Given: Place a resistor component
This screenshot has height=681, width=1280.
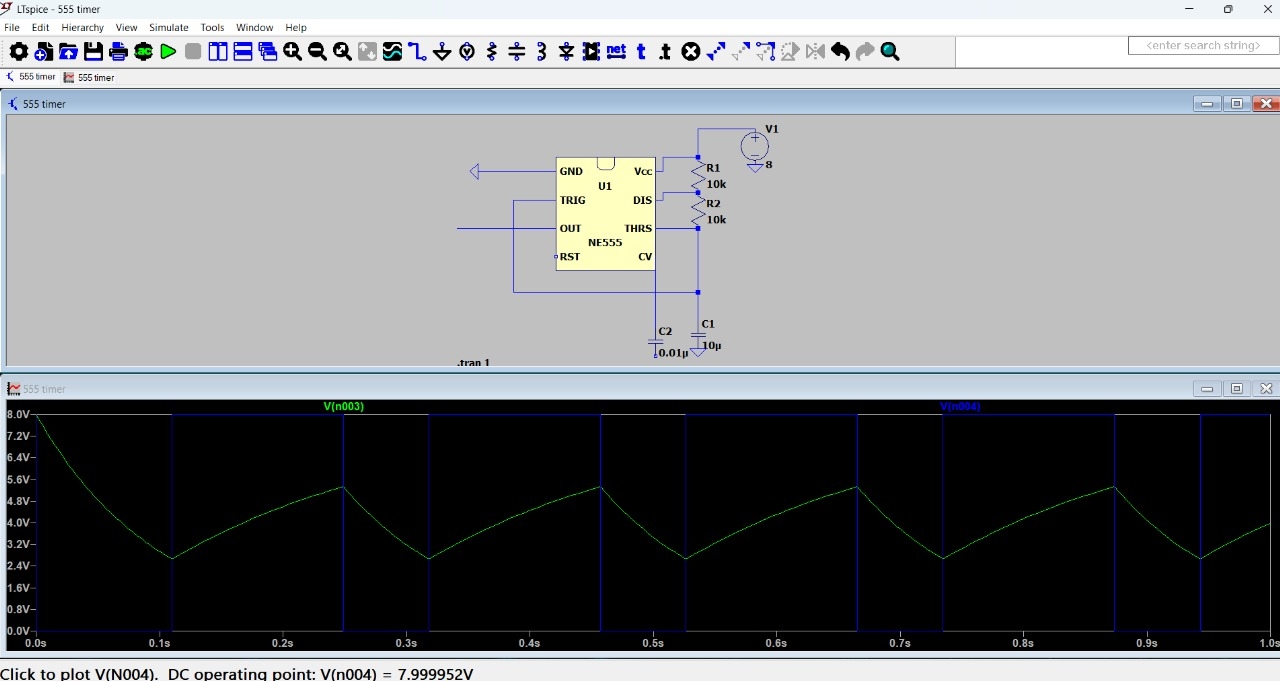Looking at the screenshot, I should [x=492, y=52].
